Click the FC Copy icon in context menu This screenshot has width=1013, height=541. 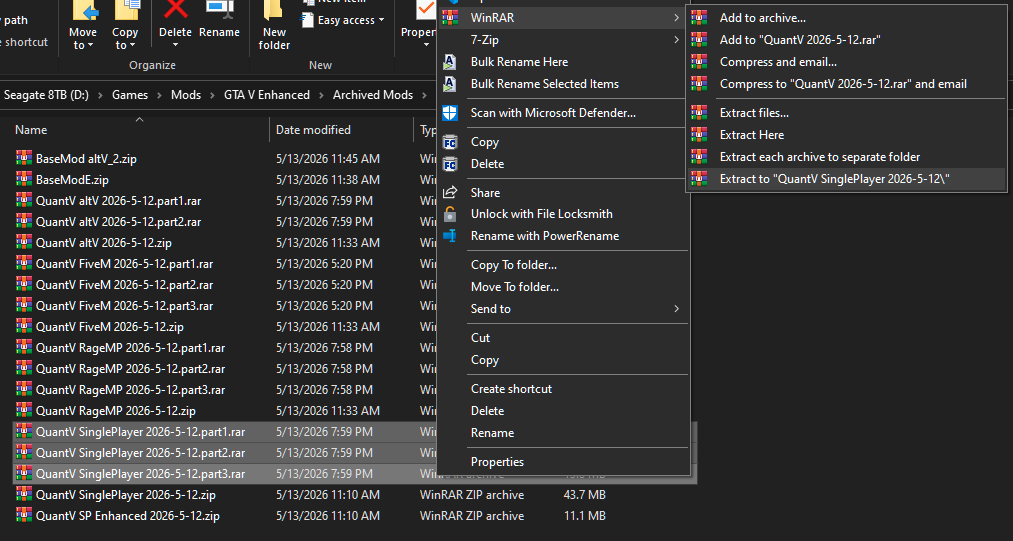click(x=450, y=142)
